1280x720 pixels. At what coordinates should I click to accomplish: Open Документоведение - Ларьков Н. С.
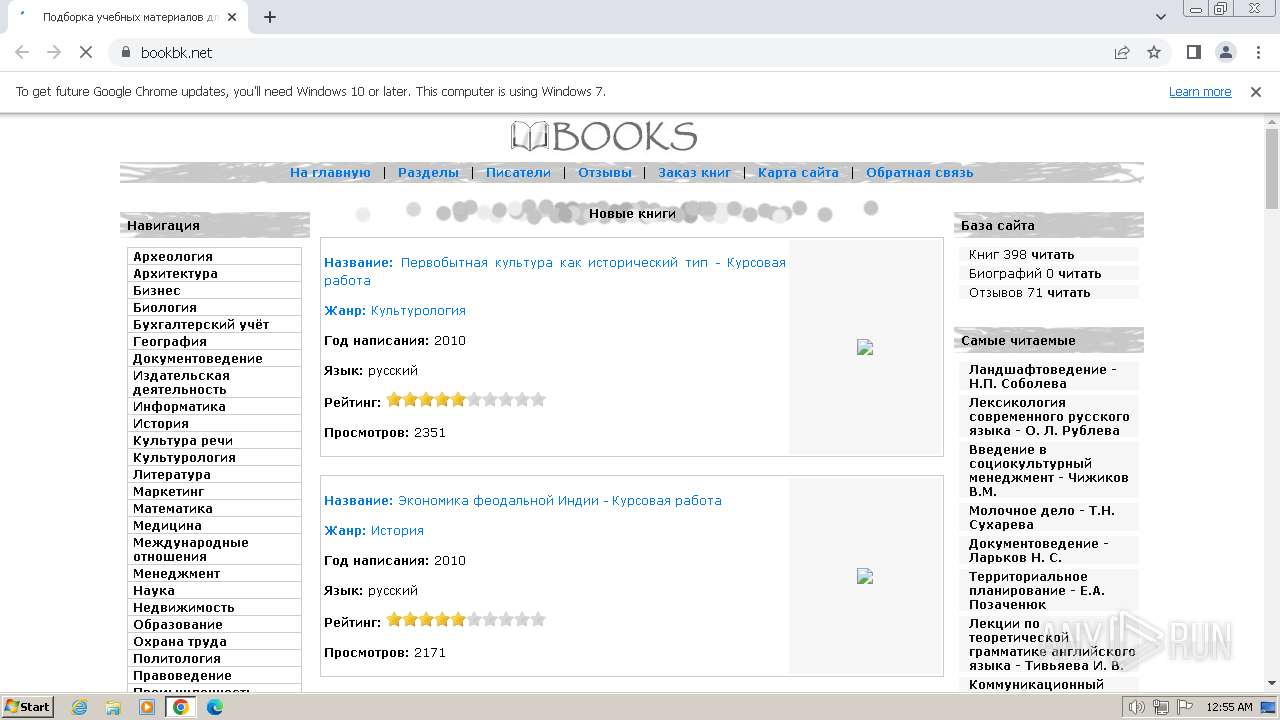point(1039,550)
